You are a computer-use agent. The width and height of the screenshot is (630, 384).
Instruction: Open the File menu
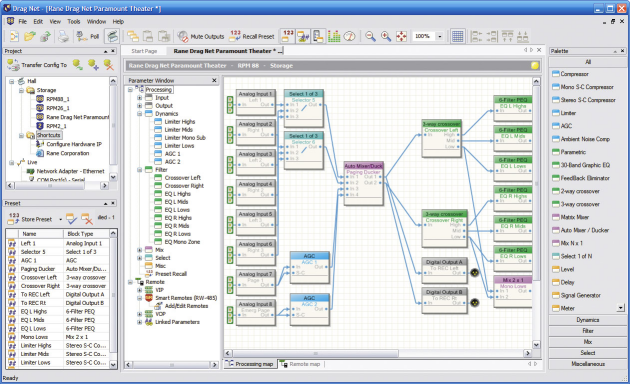click(x=22, y=22)
